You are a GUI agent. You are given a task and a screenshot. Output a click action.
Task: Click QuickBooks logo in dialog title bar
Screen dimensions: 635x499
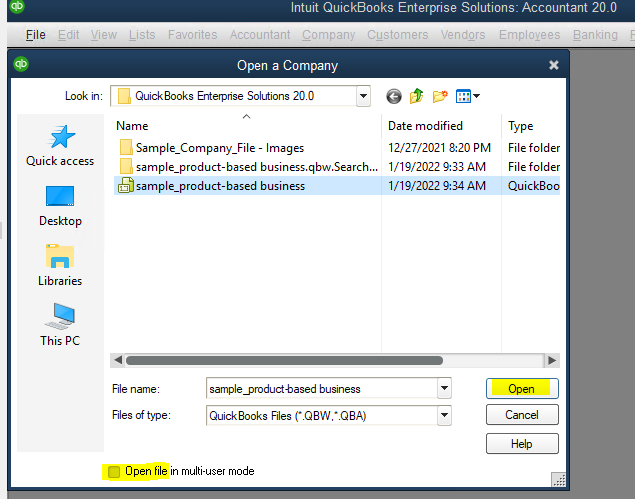(x=21, y=64)
